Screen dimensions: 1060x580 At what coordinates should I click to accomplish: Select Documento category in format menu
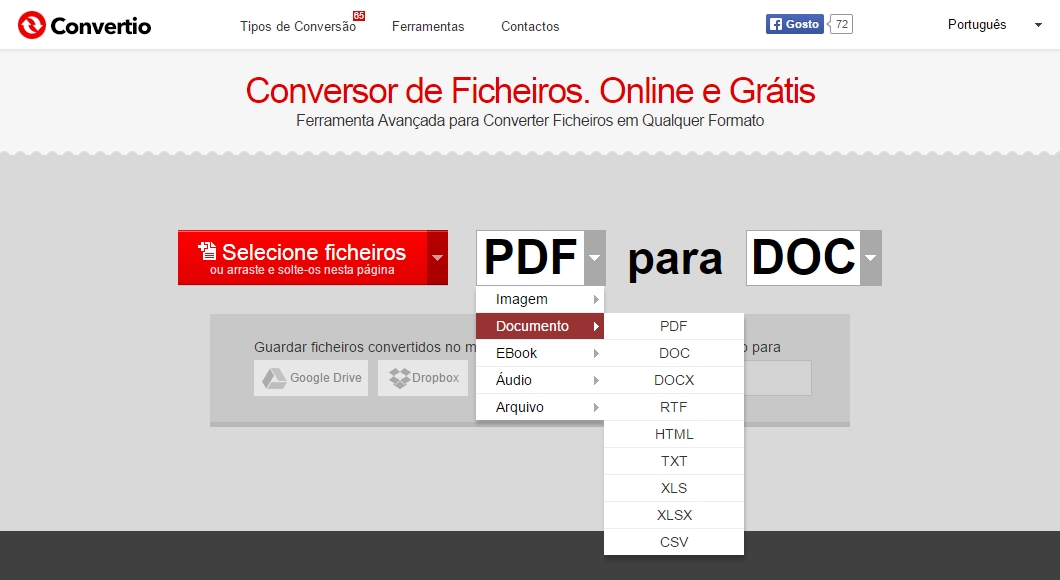point(539,326)
